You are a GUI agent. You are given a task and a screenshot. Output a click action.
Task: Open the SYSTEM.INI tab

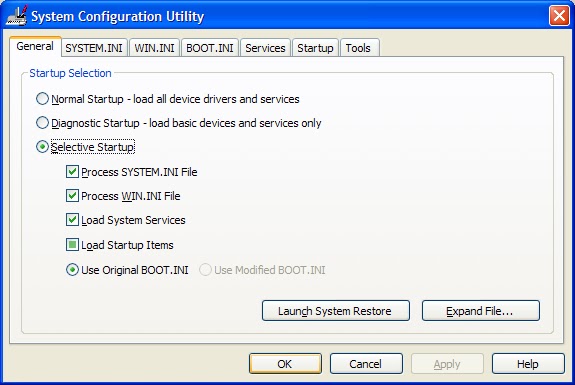click(94, 48)
